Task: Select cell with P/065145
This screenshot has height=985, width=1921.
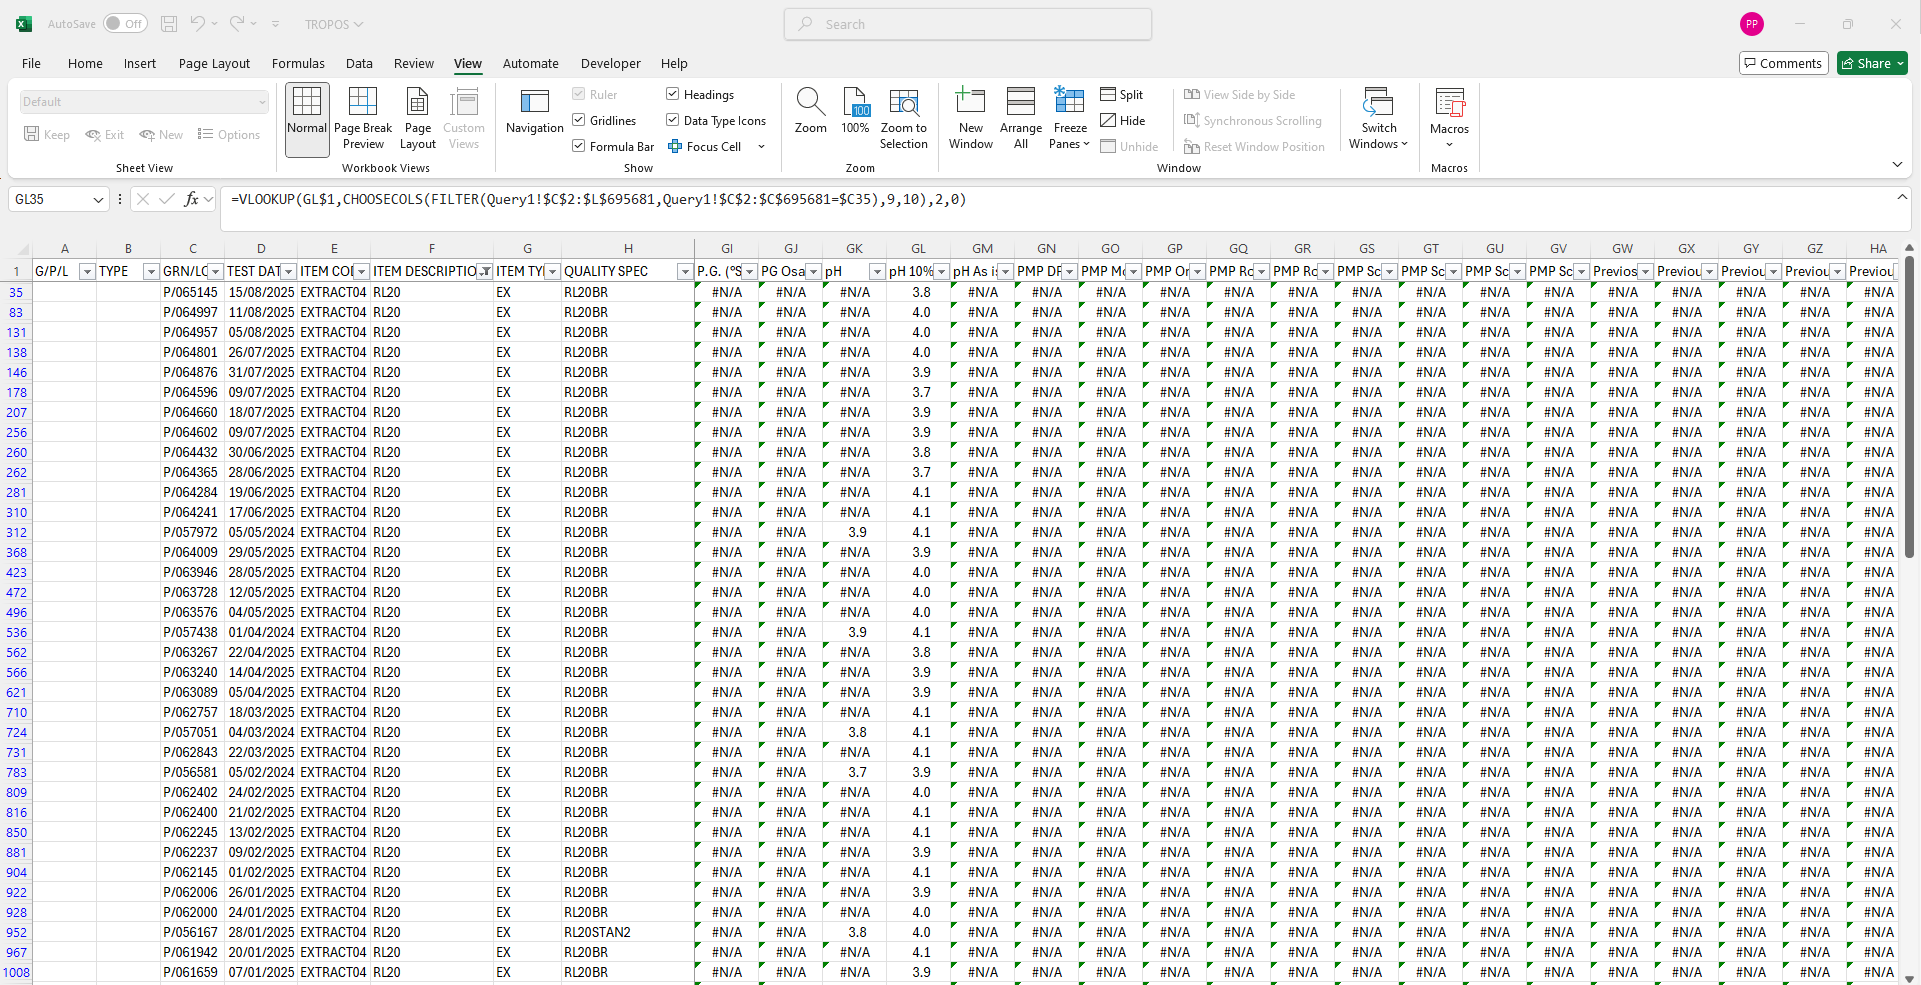Action: [x=191, y=292]
